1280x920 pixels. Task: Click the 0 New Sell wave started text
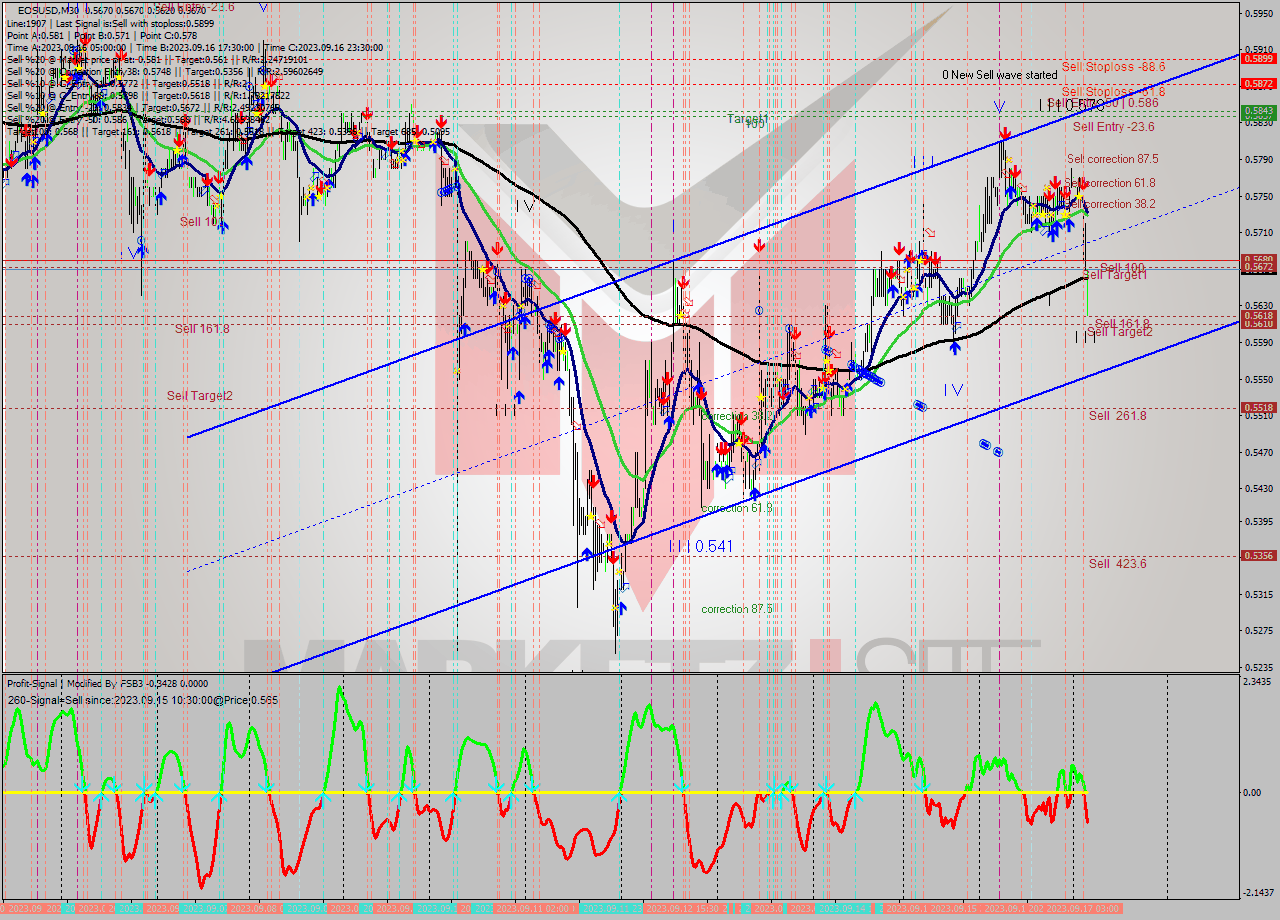(999, 75)
